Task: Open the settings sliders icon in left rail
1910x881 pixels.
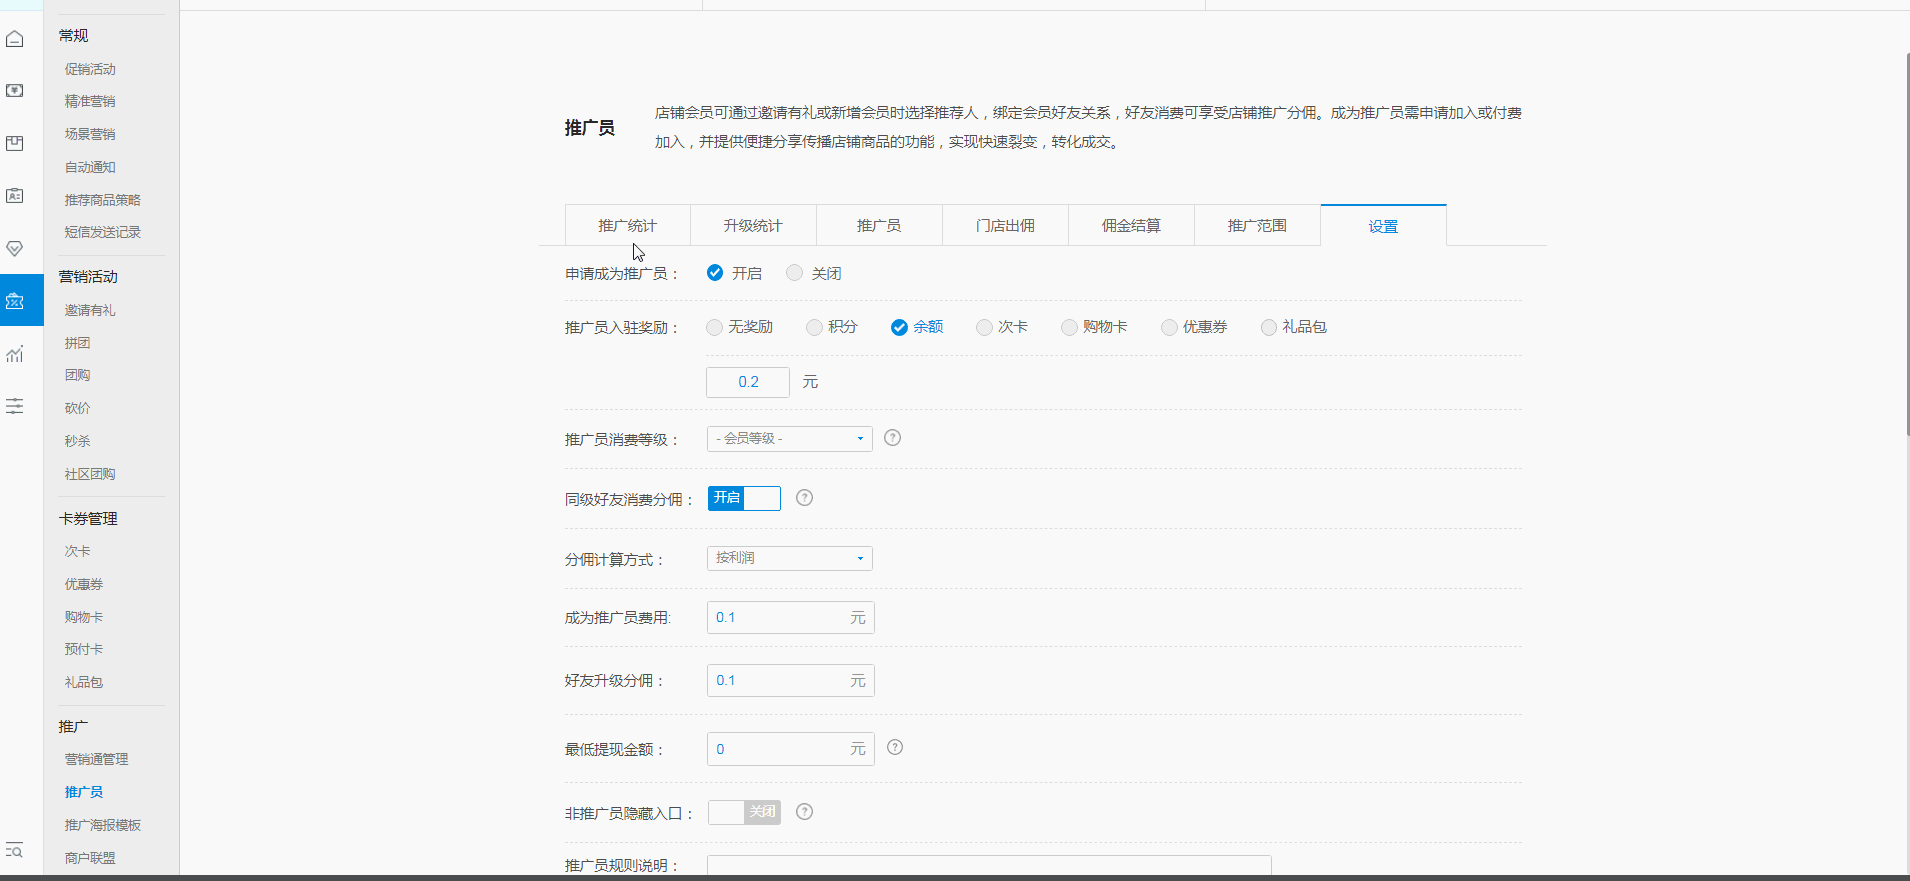Action: 15,406
